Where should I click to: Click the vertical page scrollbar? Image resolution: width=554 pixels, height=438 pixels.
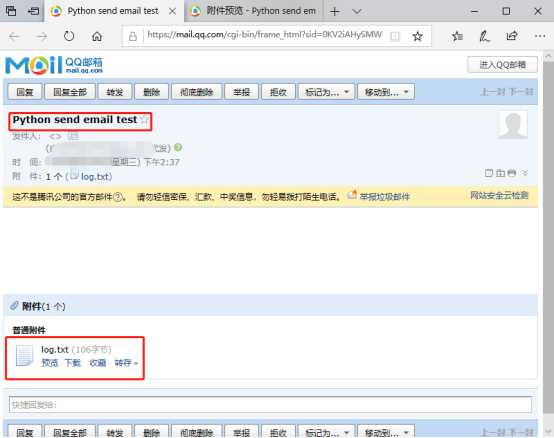[548, 237]
